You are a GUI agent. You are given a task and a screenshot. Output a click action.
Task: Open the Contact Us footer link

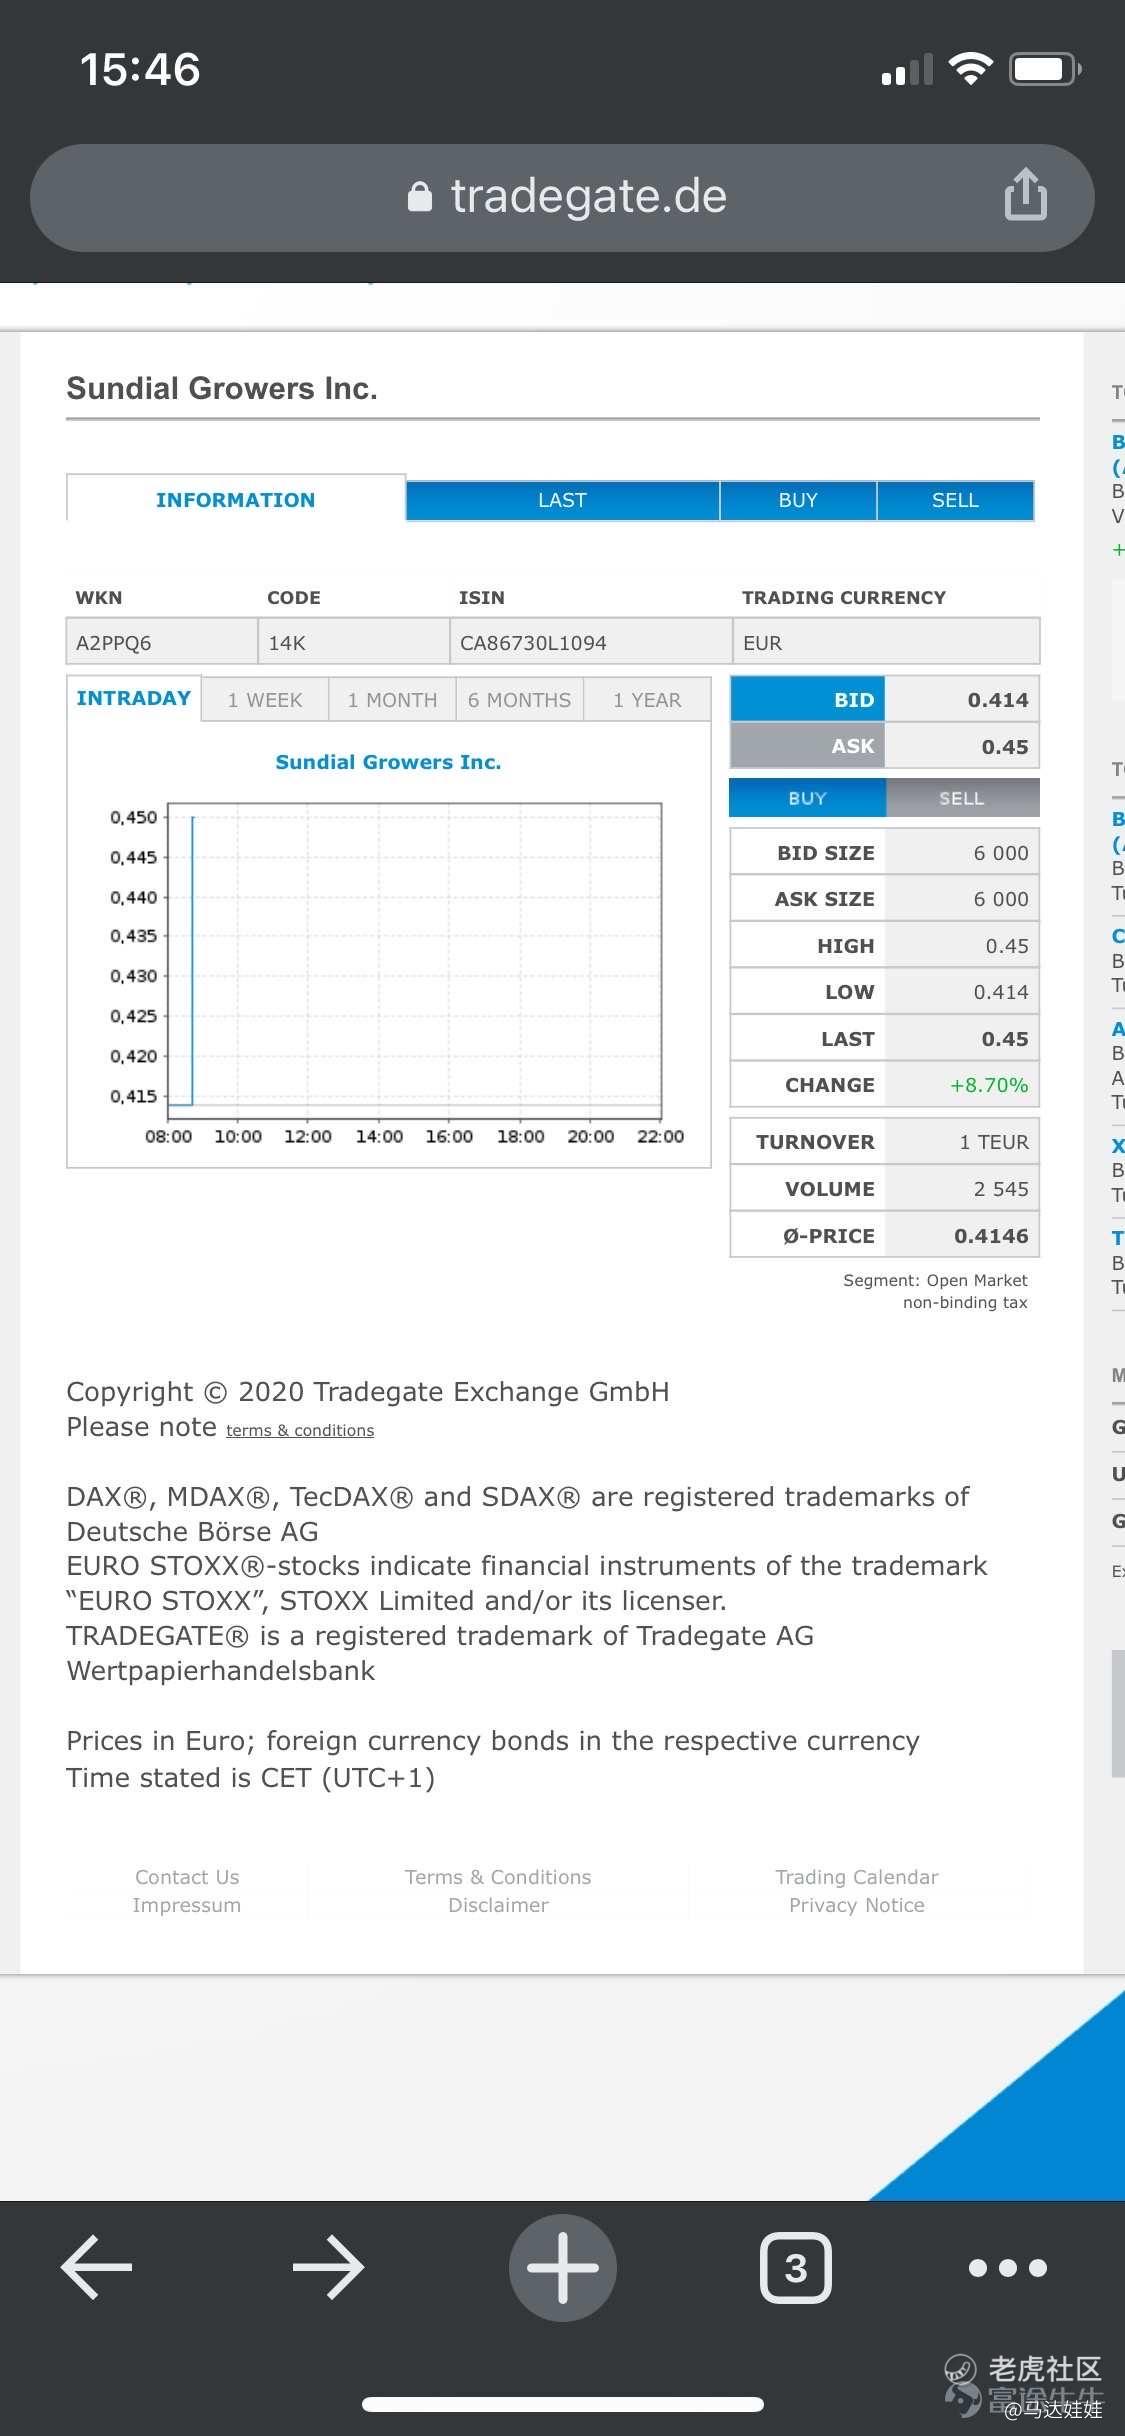[187, 1877]
